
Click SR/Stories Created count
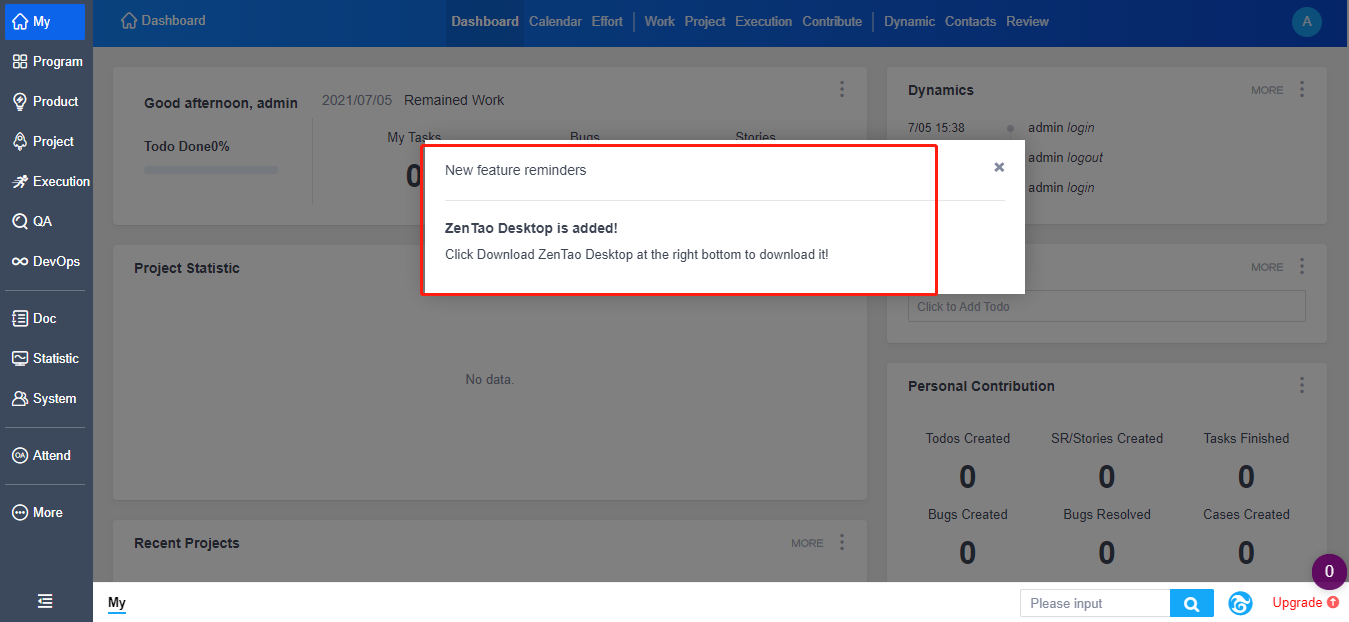[1107, 477]
